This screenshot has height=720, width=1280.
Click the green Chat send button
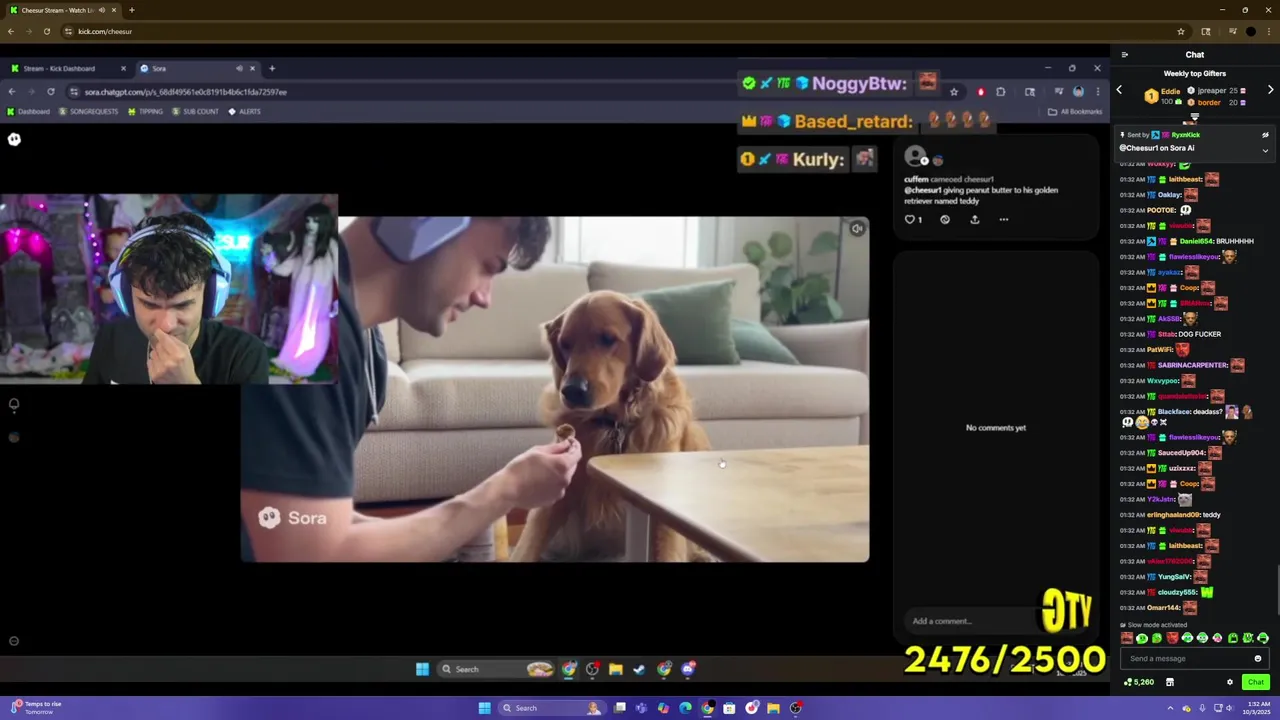pyautogui.click(x=1256, y=682)
